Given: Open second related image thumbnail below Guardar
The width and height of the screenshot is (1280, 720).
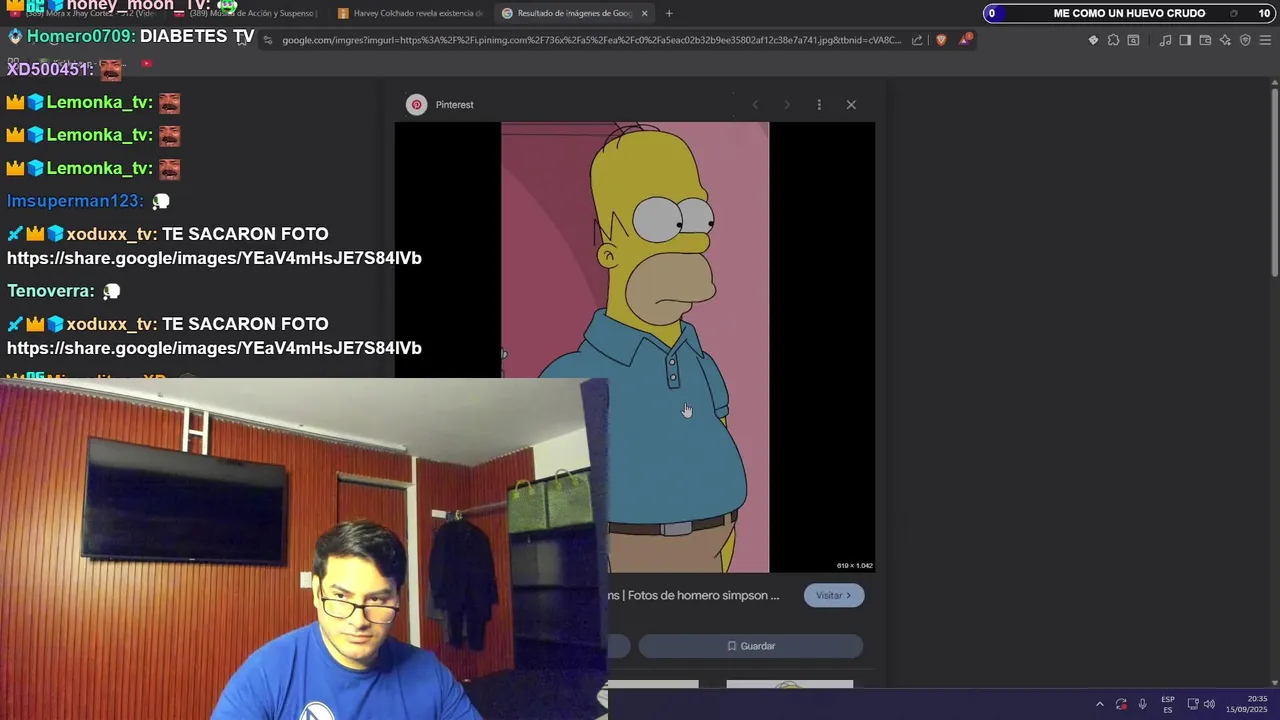Looking at the screenshot, I should pos(790,684).
